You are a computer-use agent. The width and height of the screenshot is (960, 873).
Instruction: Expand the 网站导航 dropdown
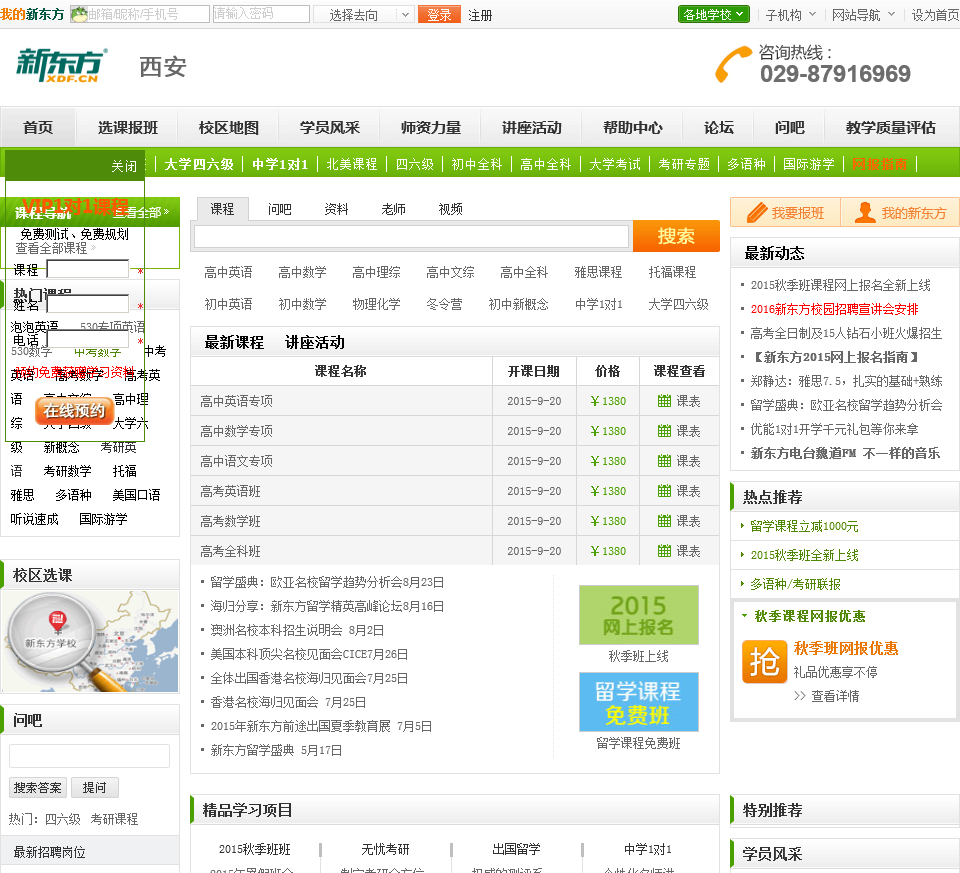[863, 15]
